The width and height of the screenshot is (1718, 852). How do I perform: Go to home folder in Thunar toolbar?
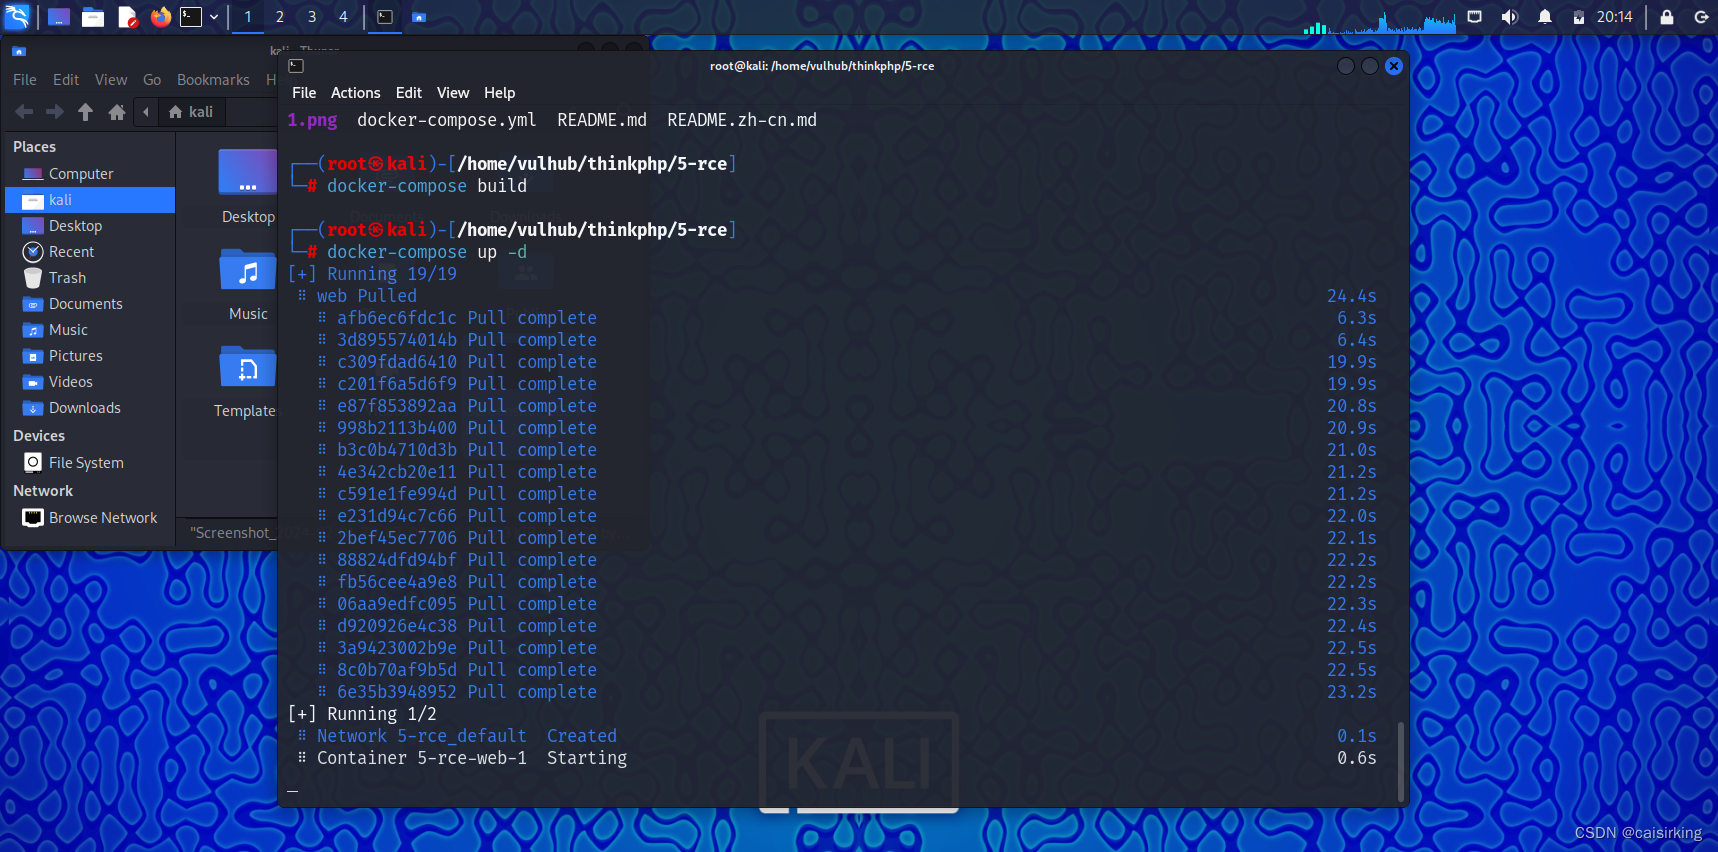tap(117, 112)
